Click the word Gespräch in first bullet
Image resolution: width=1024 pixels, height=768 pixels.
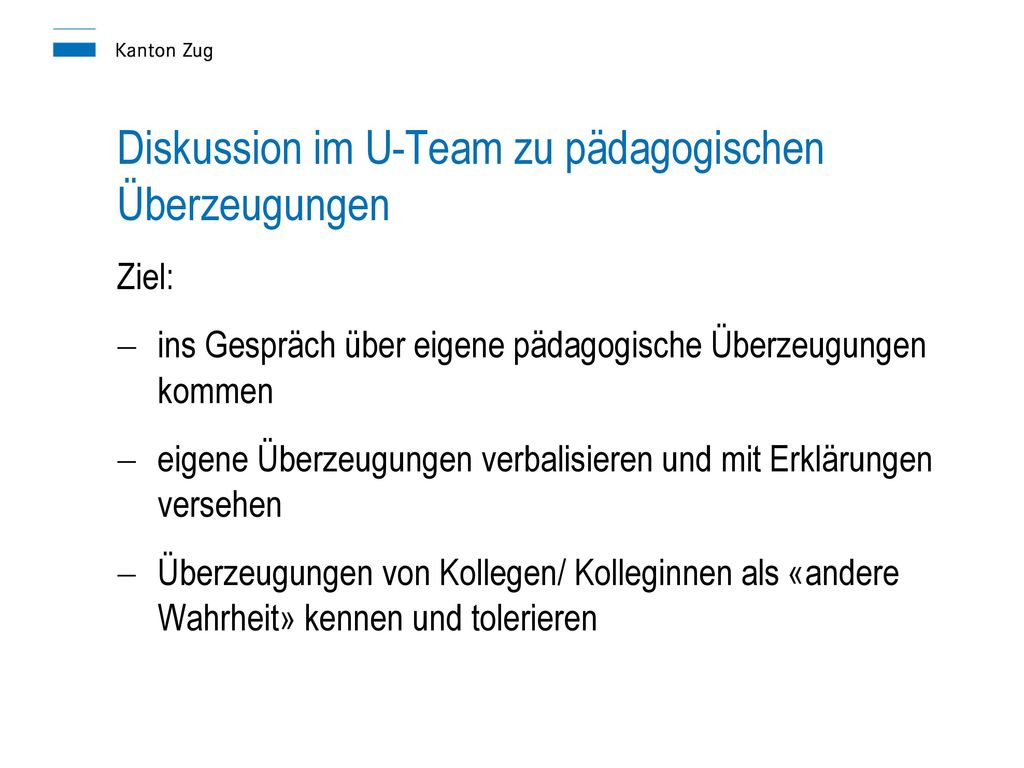coord(270,346)
